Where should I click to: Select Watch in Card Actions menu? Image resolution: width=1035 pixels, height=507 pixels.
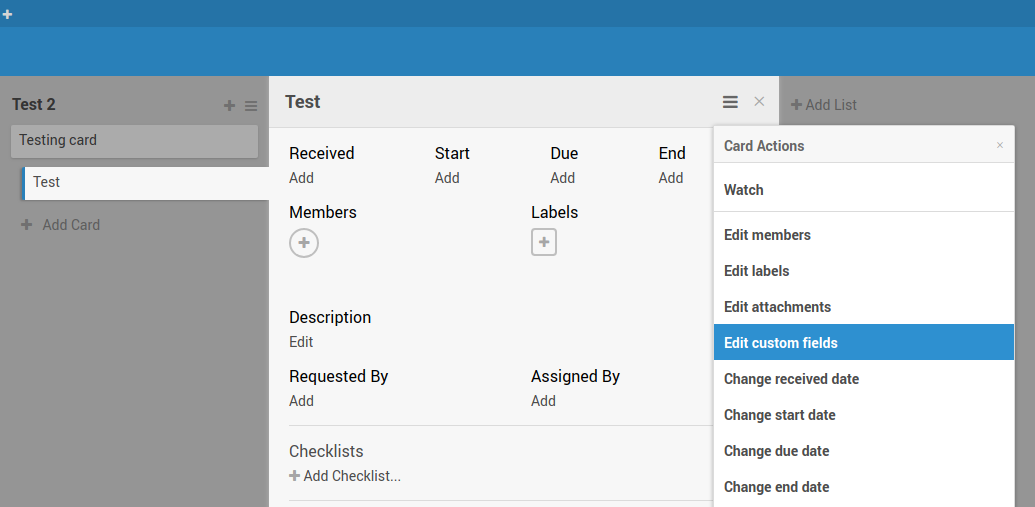[744, 190]
